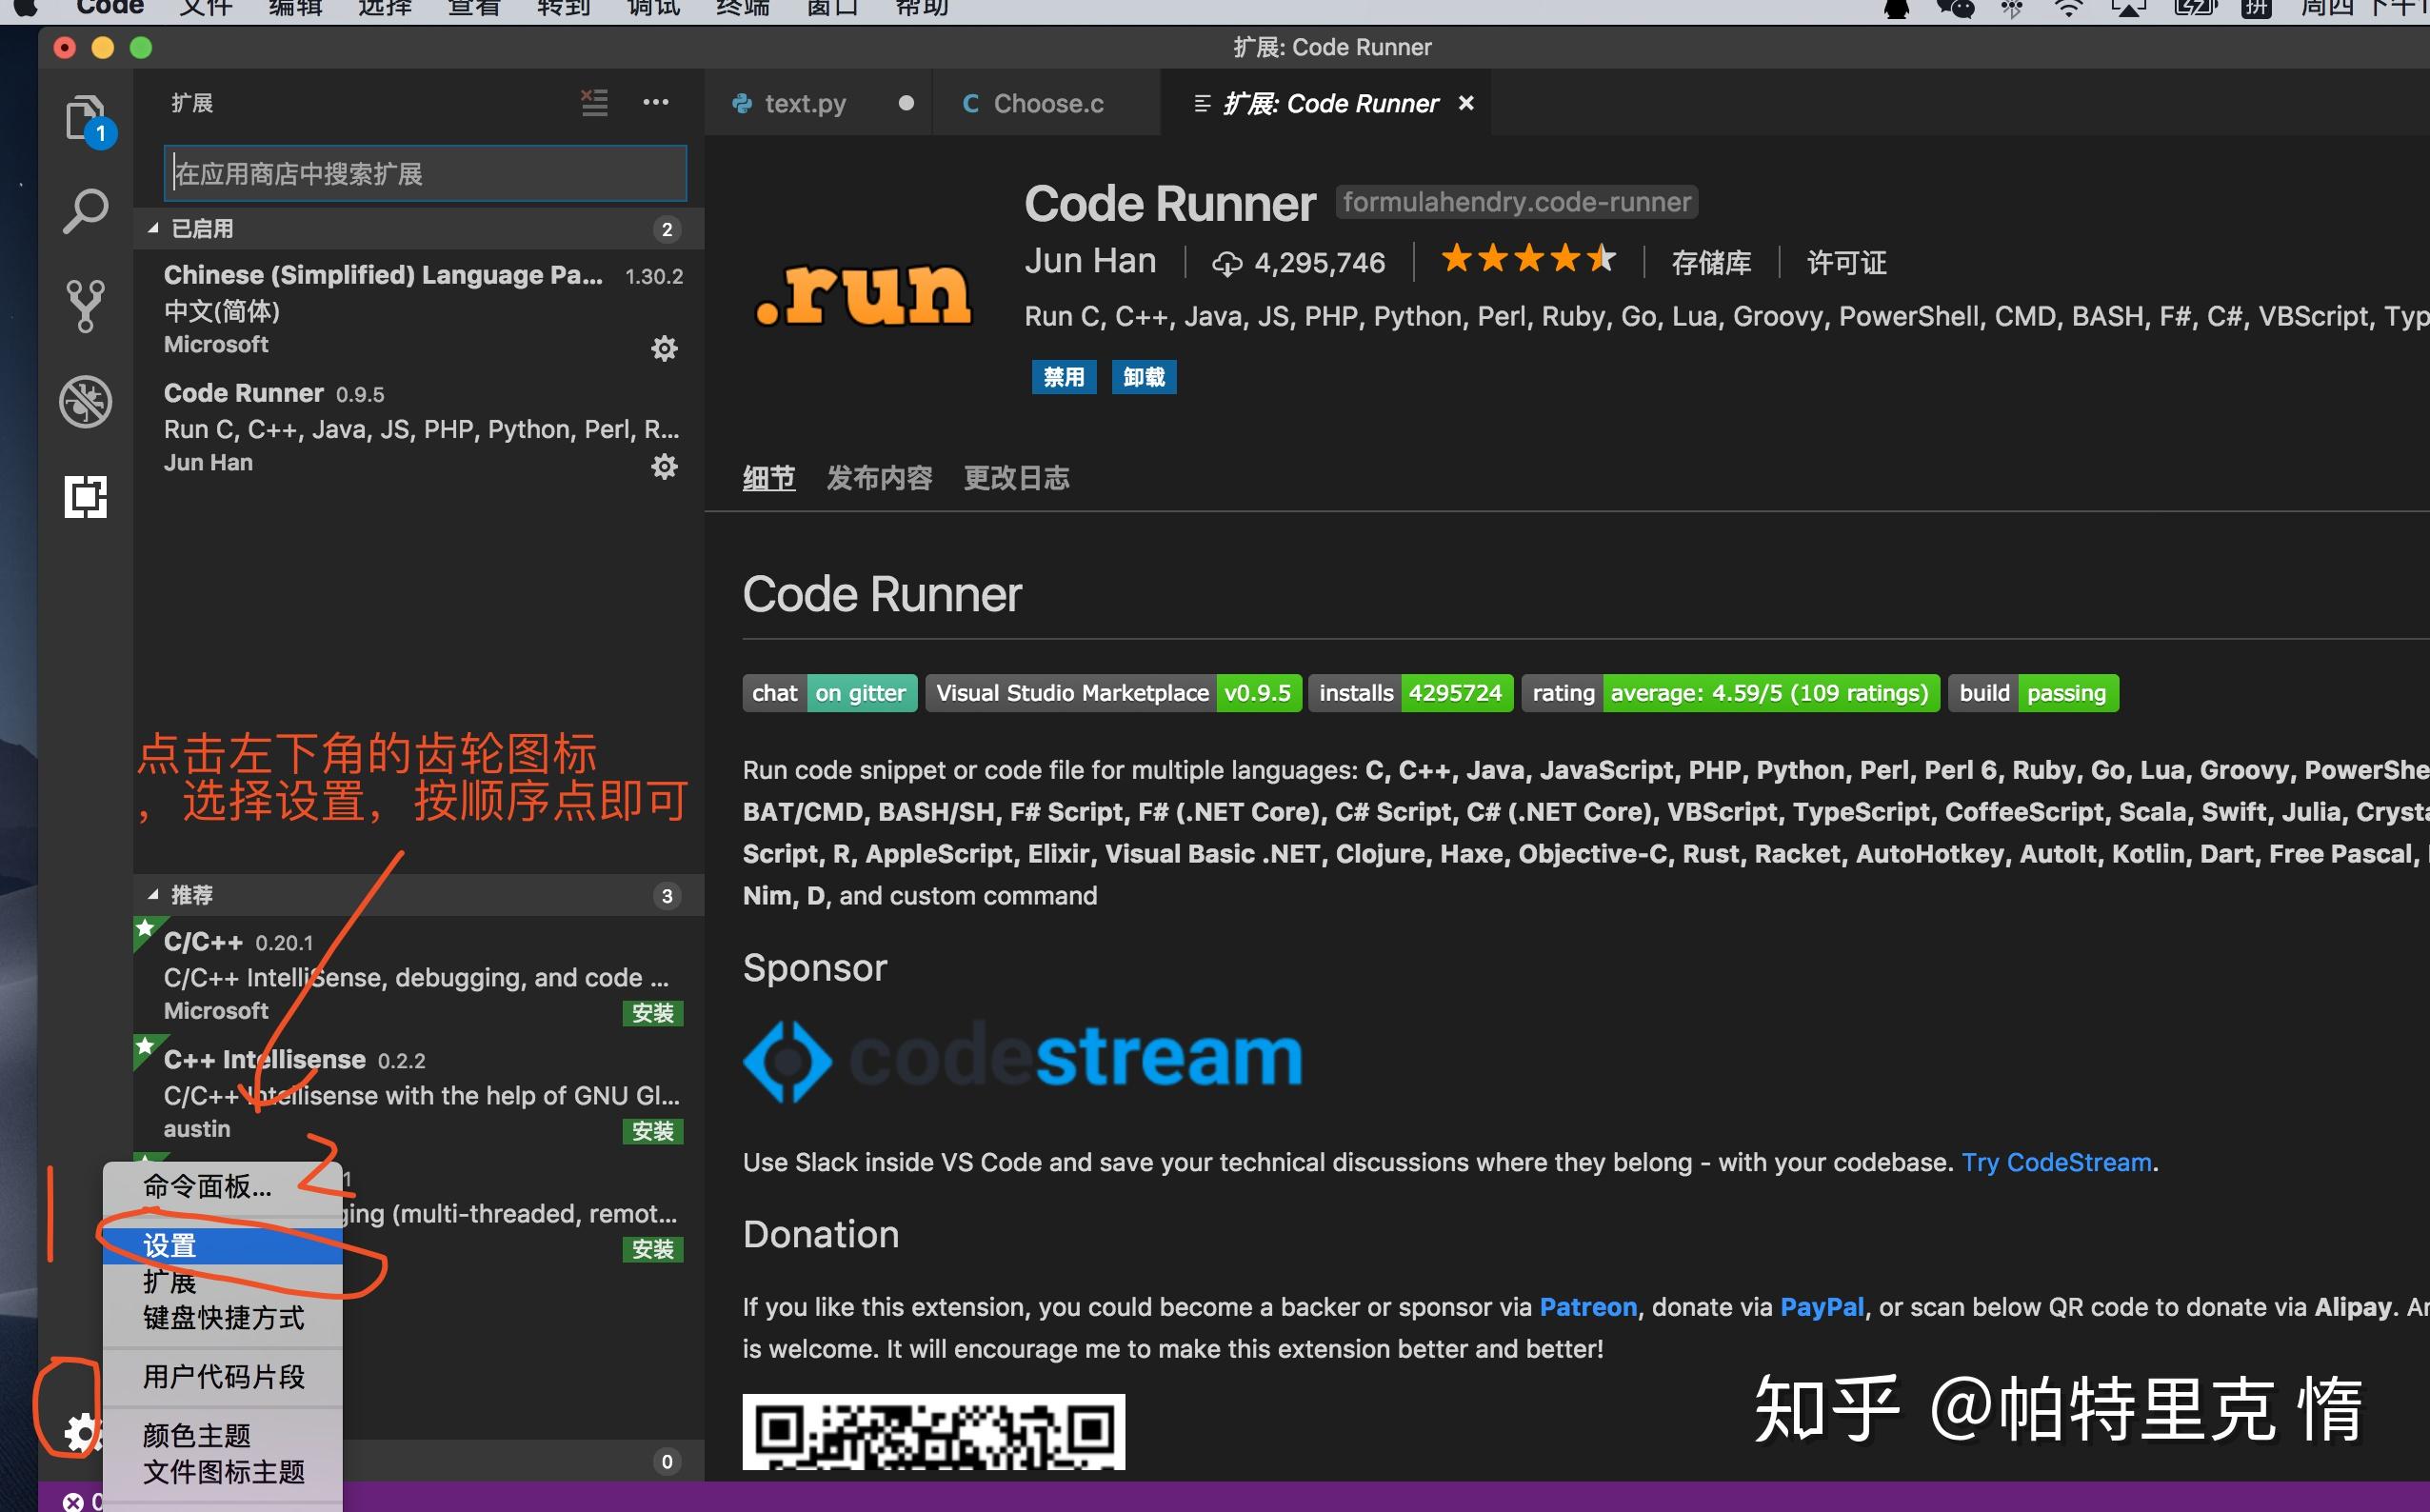Open gear menu for Code Runner extension
This screenshot has height=1512, width=2430.
coord(664,467)
